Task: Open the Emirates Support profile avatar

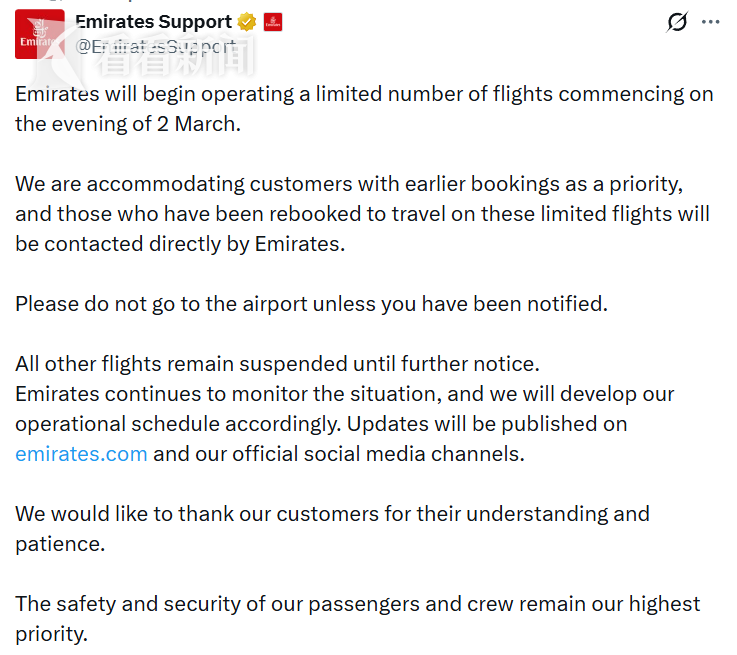Action: (x=40, y=34)
